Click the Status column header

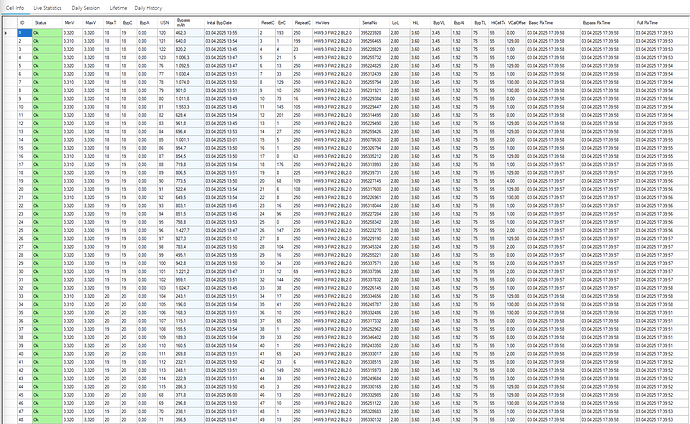point(47,23)
